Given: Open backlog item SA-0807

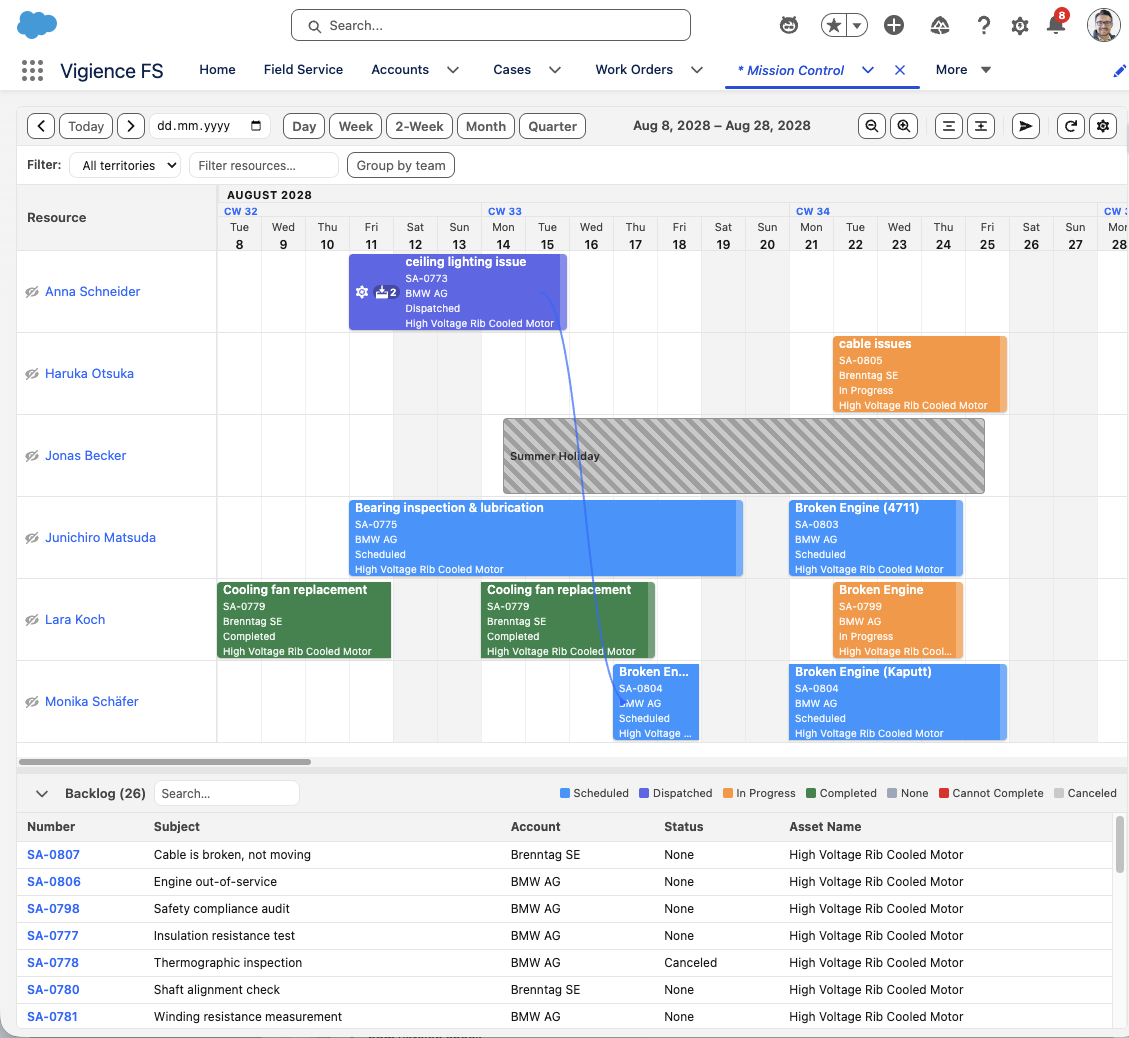Looking at the screenshot, I should pos(53,854).
